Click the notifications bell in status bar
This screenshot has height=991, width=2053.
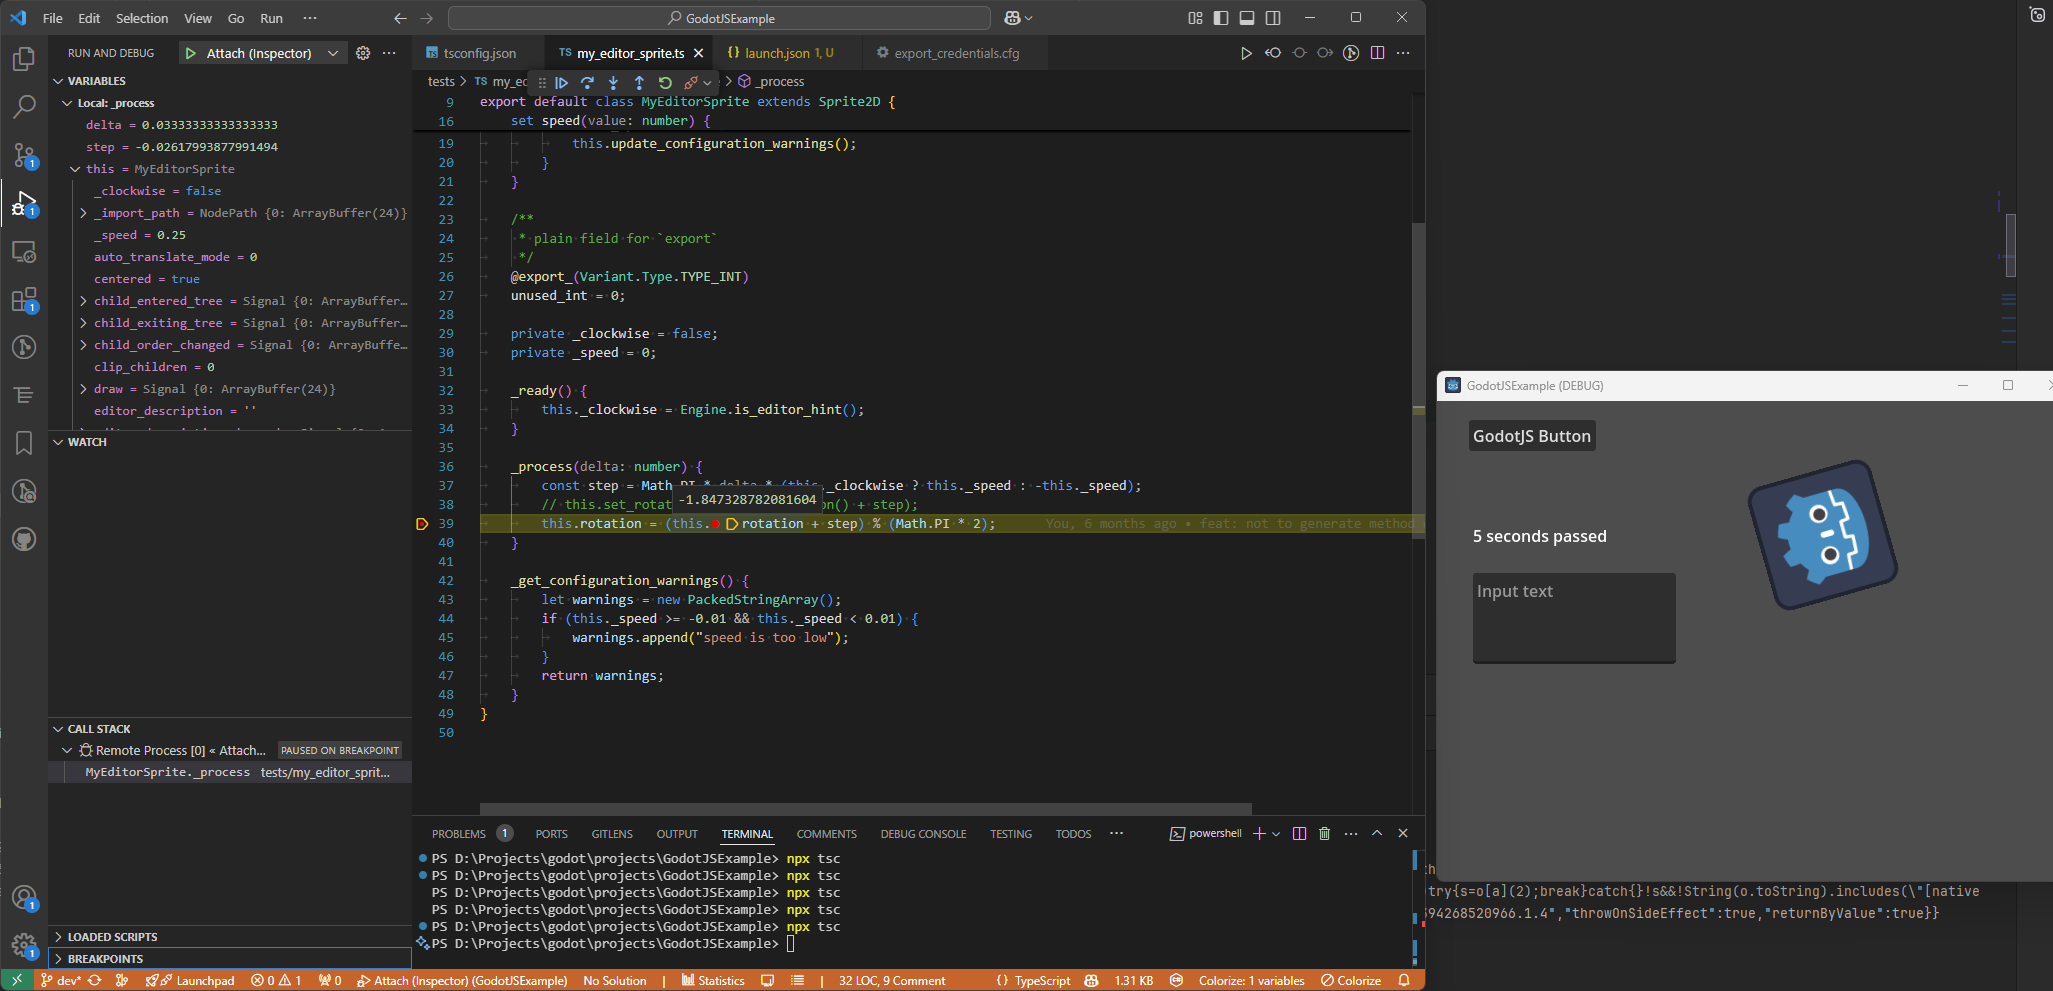click(x=1404, y=981)
